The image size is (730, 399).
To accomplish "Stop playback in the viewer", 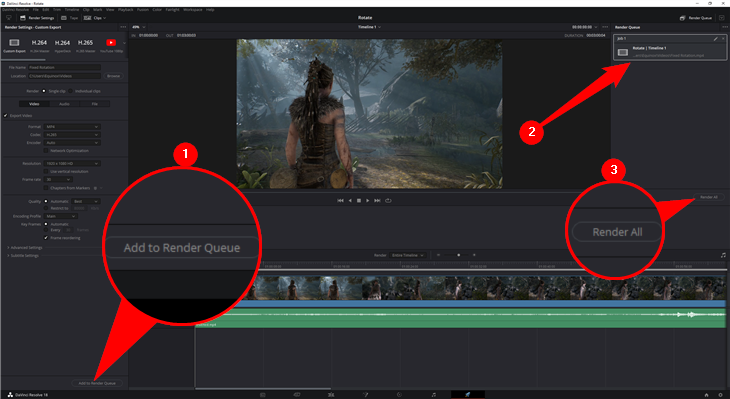I will tap(358, 201).
